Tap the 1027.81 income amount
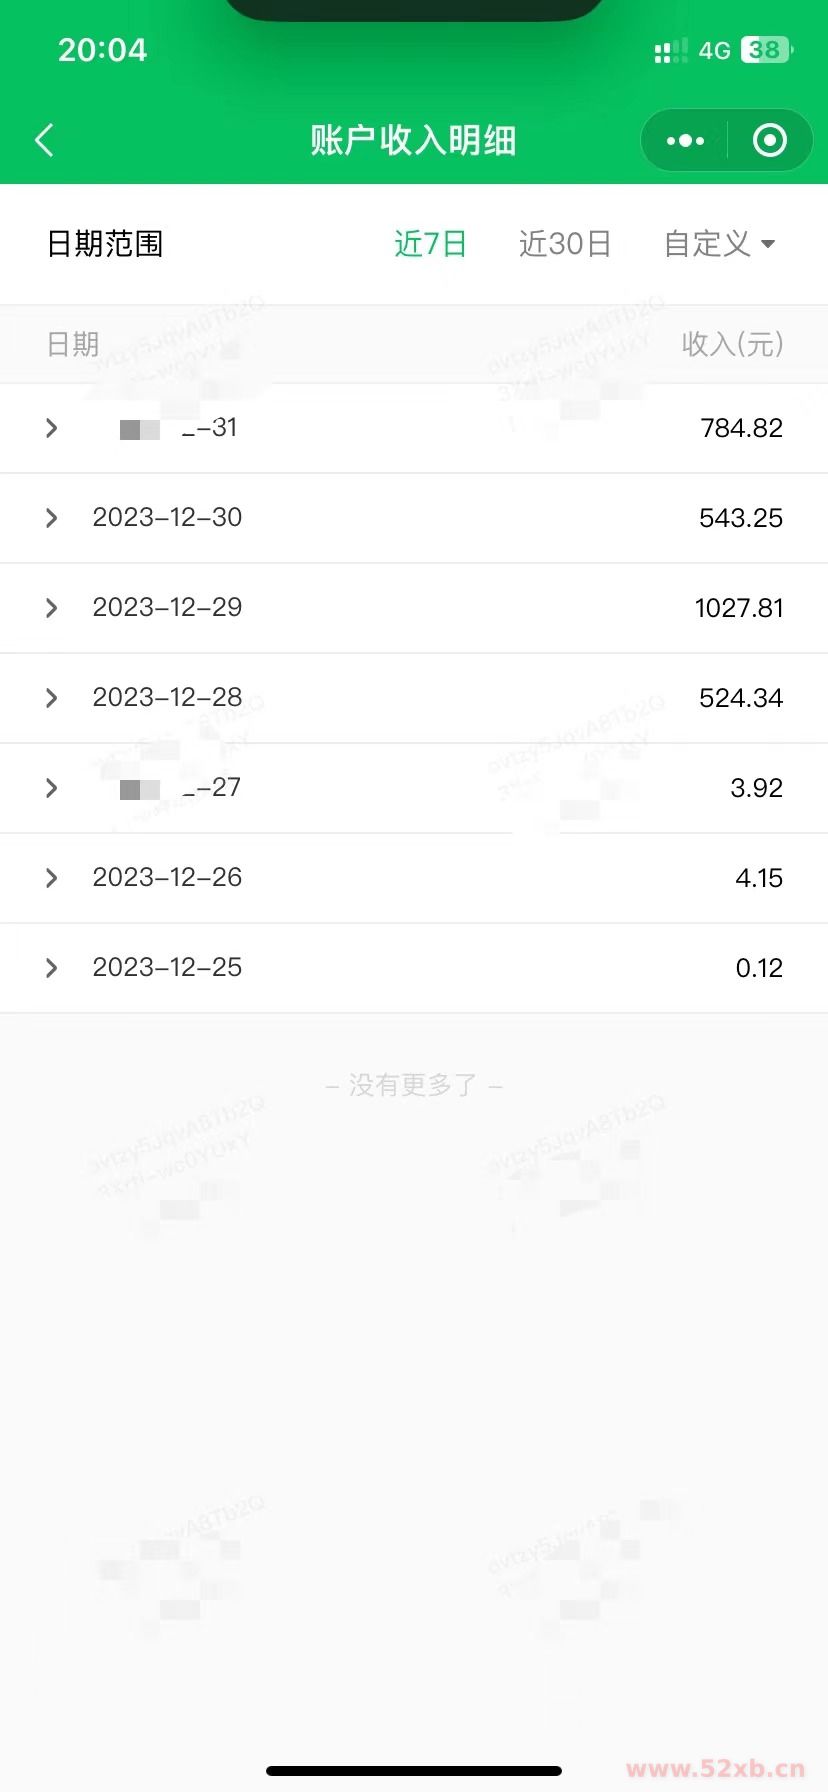 (739, 608)
